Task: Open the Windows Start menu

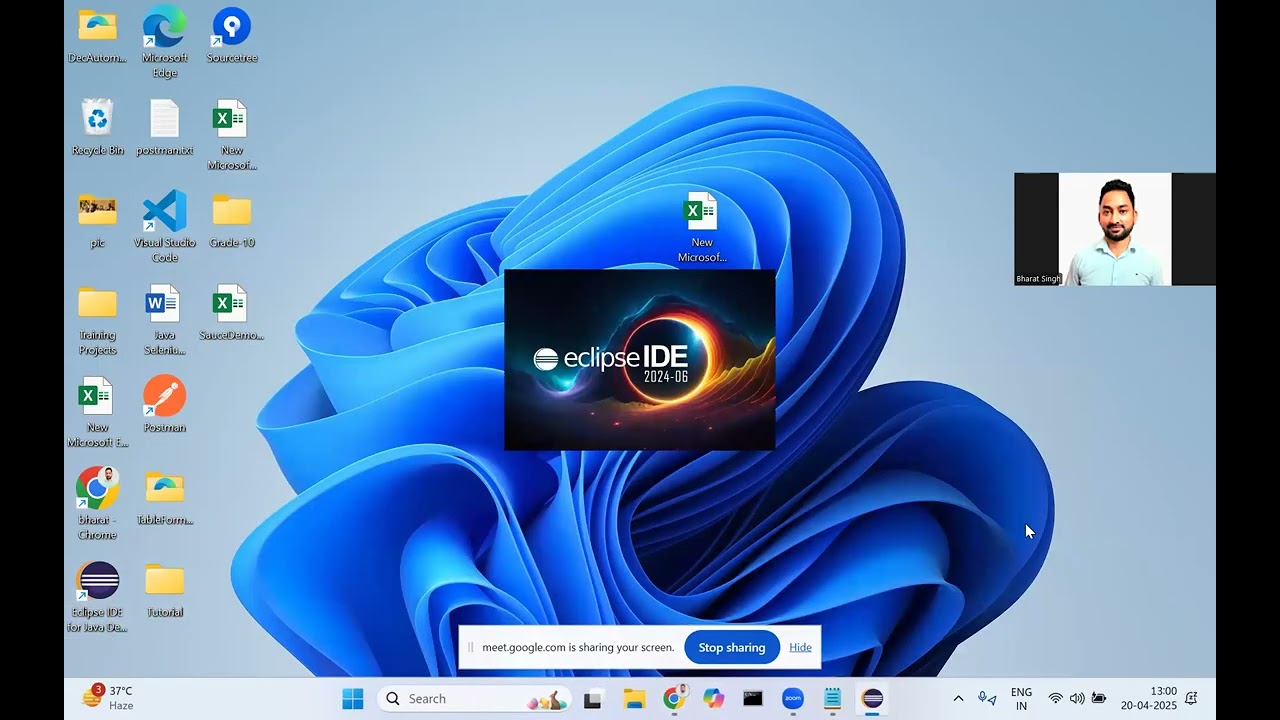Action: [x=353, y=699]
